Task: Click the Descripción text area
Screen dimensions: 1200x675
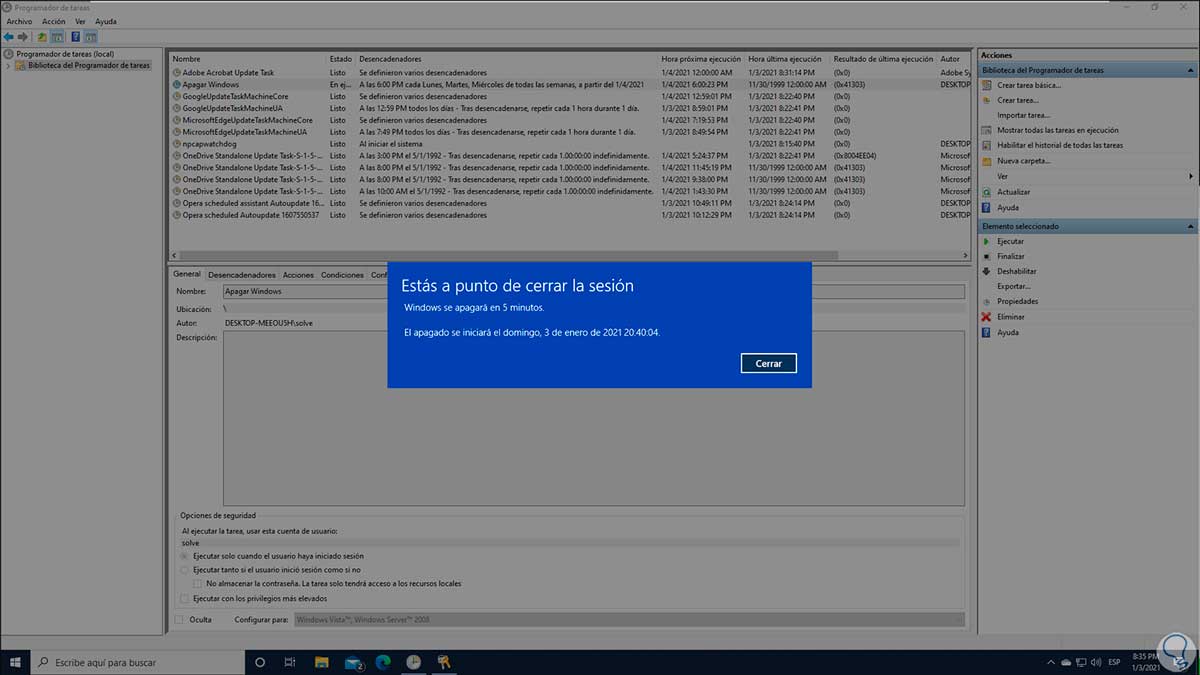Action: point(594,419)
